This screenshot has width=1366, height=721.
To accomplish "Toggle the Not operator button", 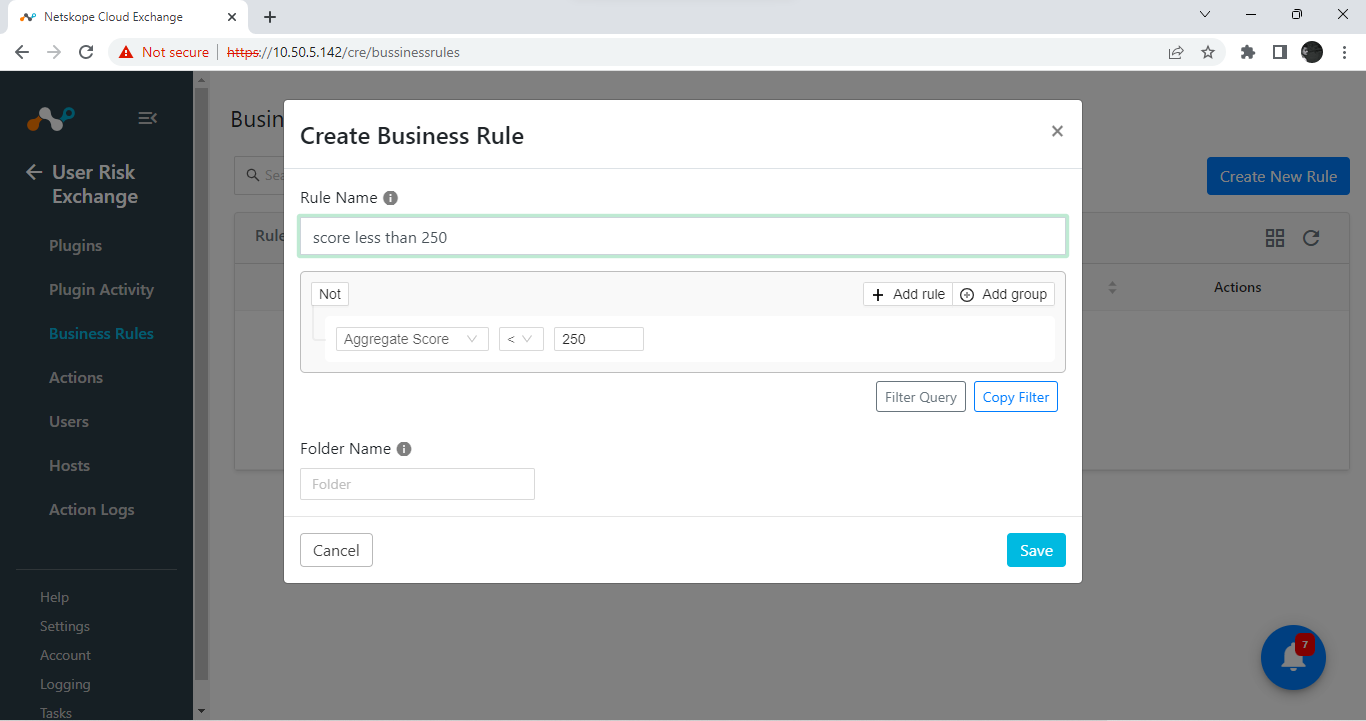I will [330, 294].
